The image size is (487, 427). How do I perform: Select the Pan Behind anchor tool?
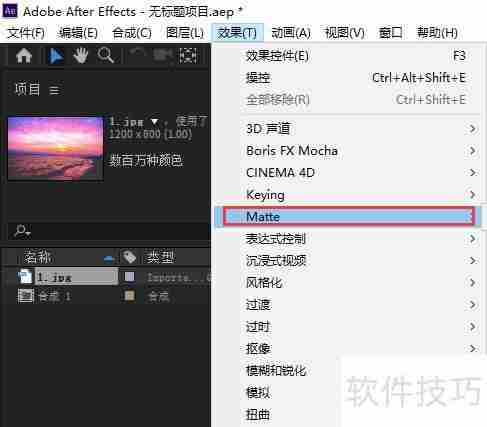point(188,56)
